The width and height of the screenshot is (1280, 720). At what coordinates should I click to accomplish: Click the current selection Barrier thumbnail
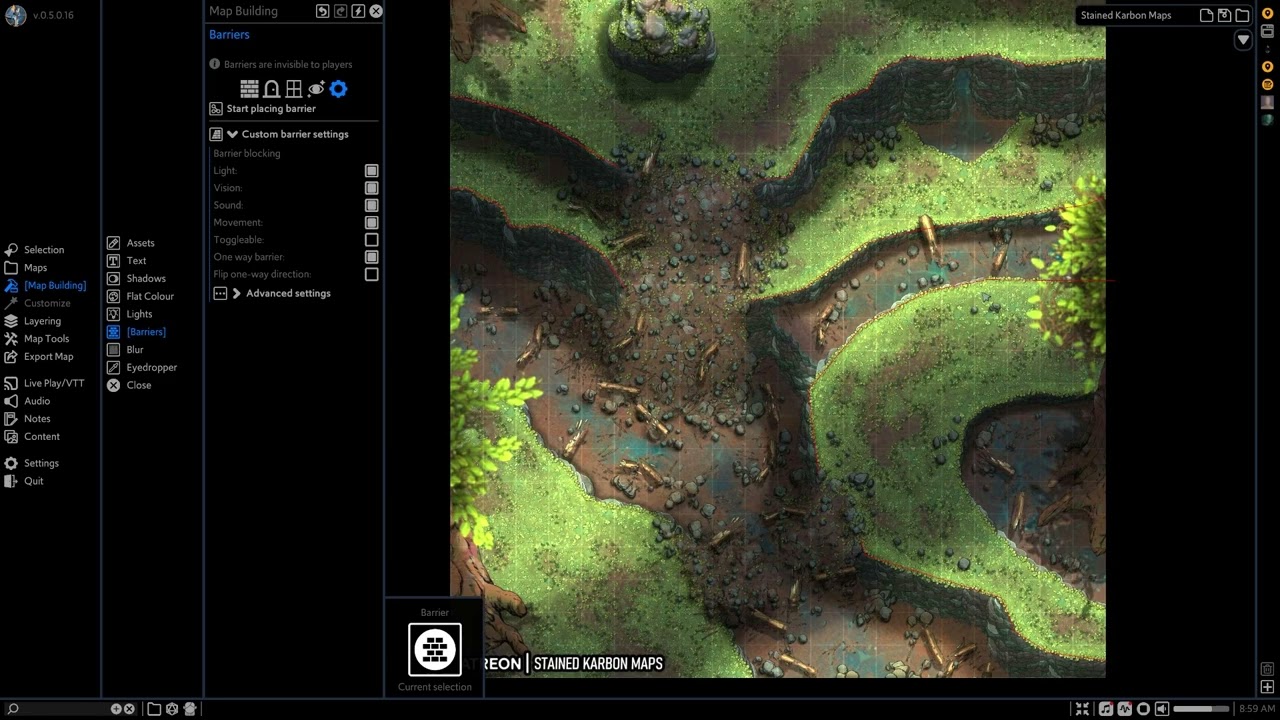(435, 650)
